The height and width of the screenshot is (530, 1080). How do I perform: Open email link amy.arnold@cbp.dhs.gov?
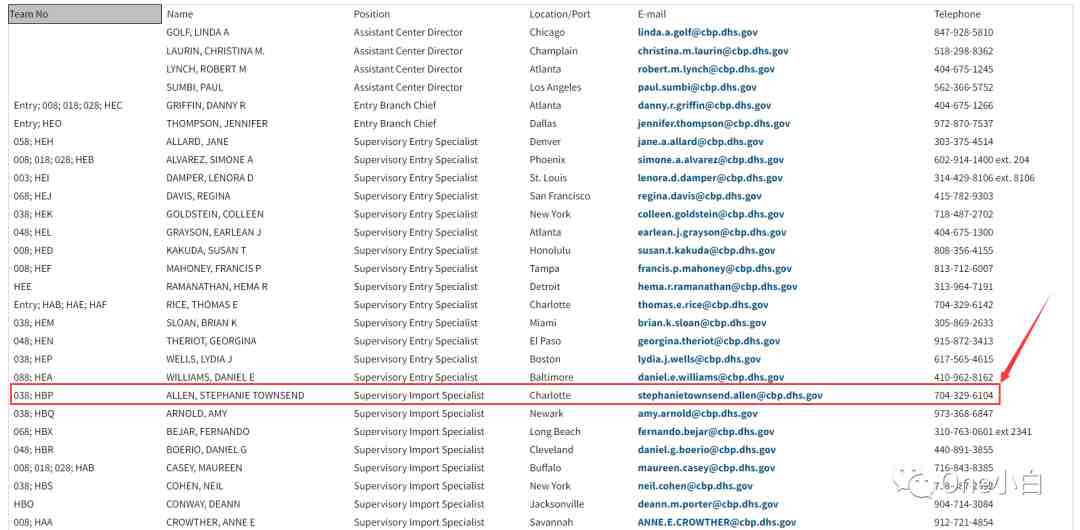[x=698, y=414]
